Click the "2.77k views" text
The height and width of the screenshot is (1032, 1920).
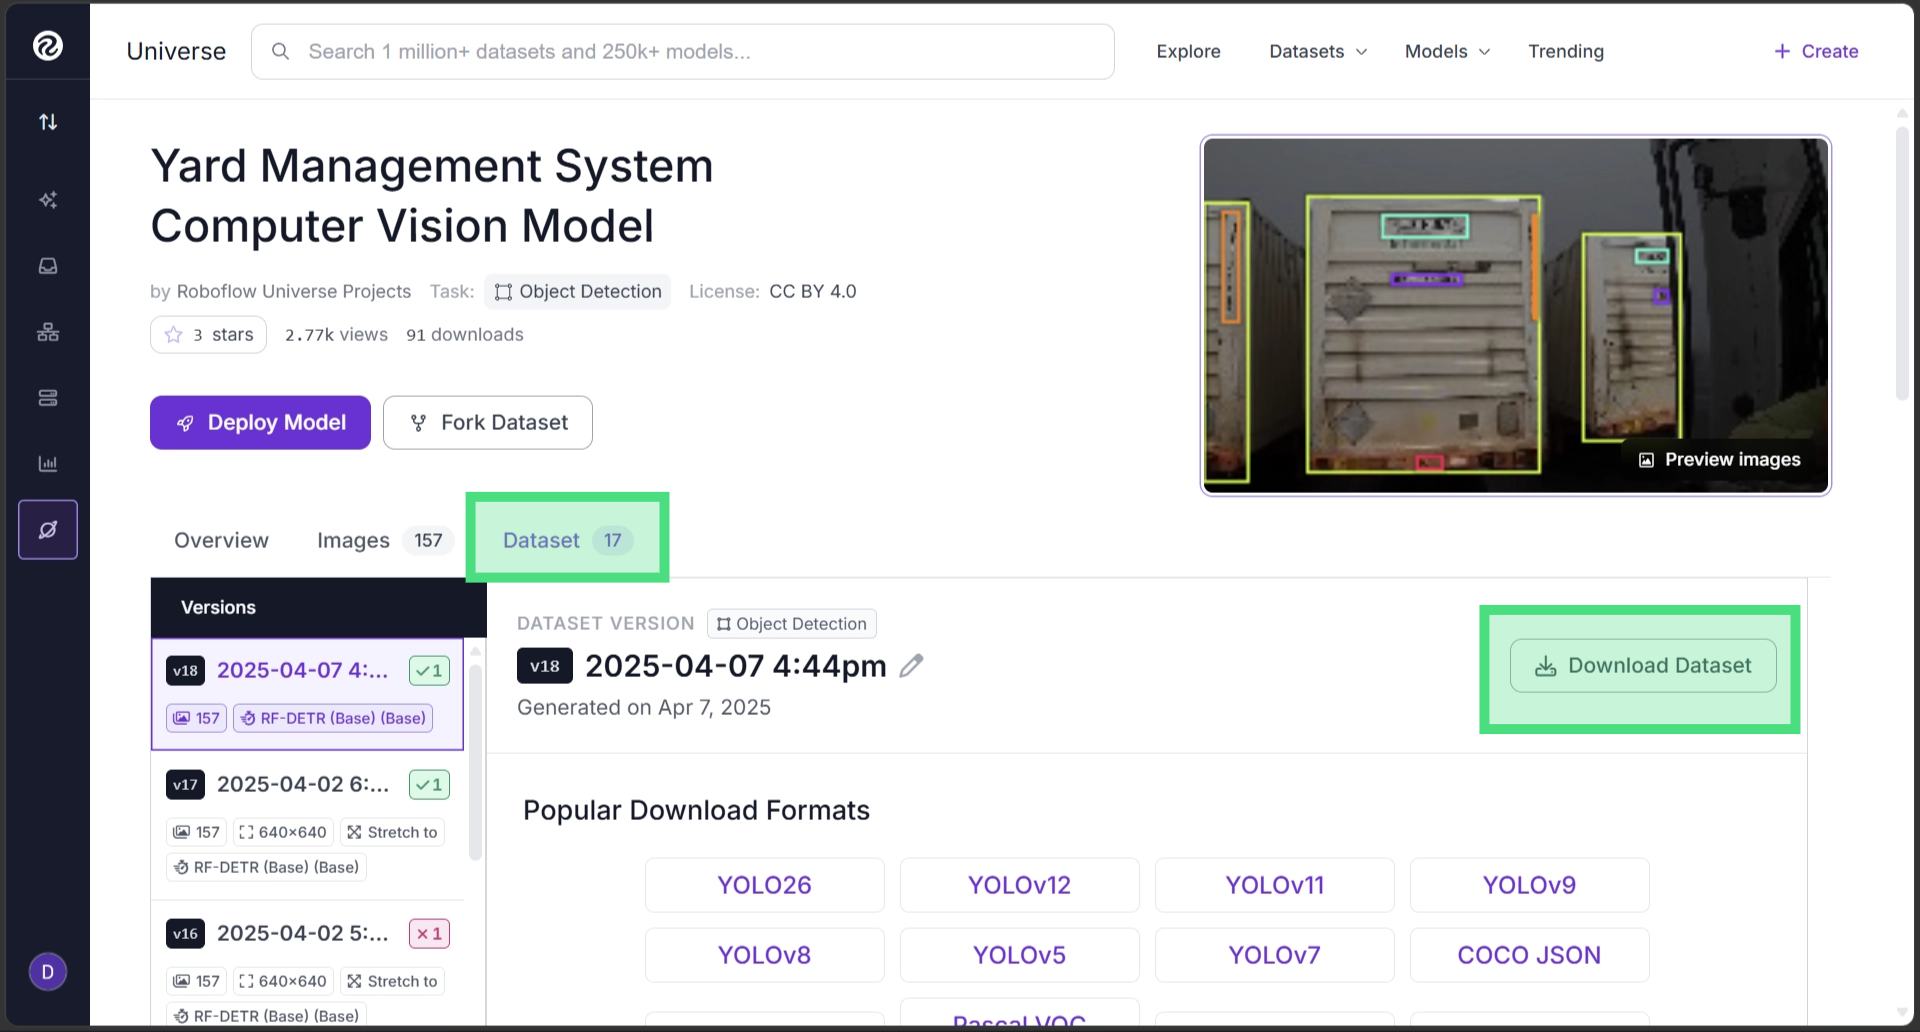tap(336, 335)
